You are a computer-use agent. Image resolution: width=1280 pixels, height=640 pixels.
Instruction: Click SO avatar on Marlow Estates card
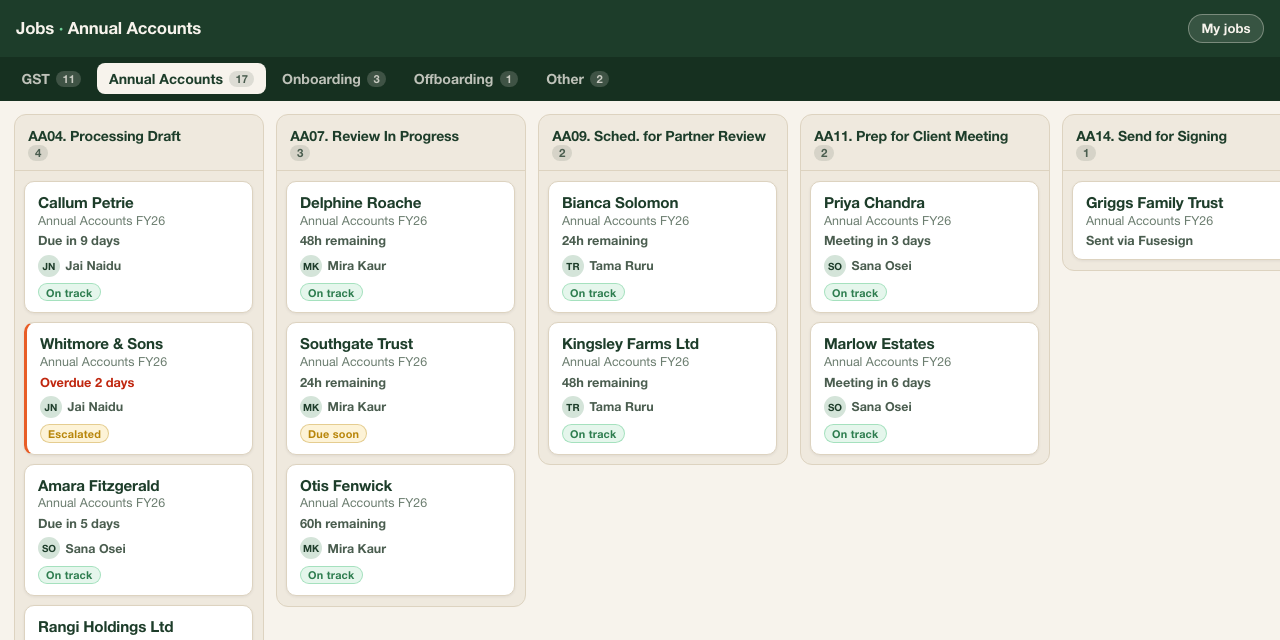coord(835,407)
